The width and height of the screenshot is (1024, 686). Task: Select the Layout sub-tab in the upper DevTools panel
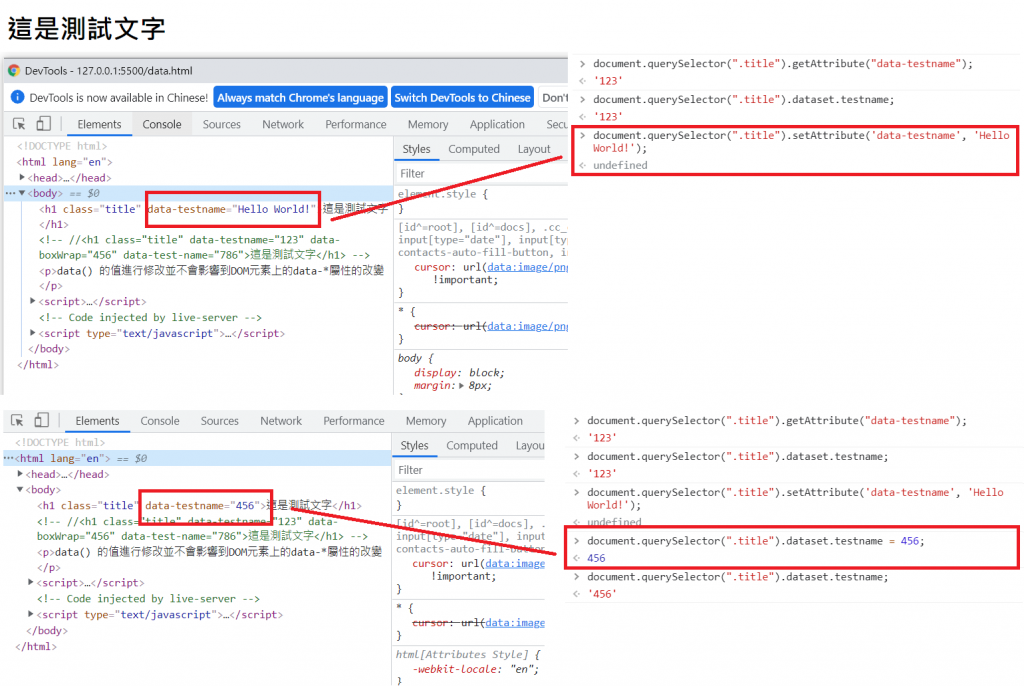[x=534, y=149]
